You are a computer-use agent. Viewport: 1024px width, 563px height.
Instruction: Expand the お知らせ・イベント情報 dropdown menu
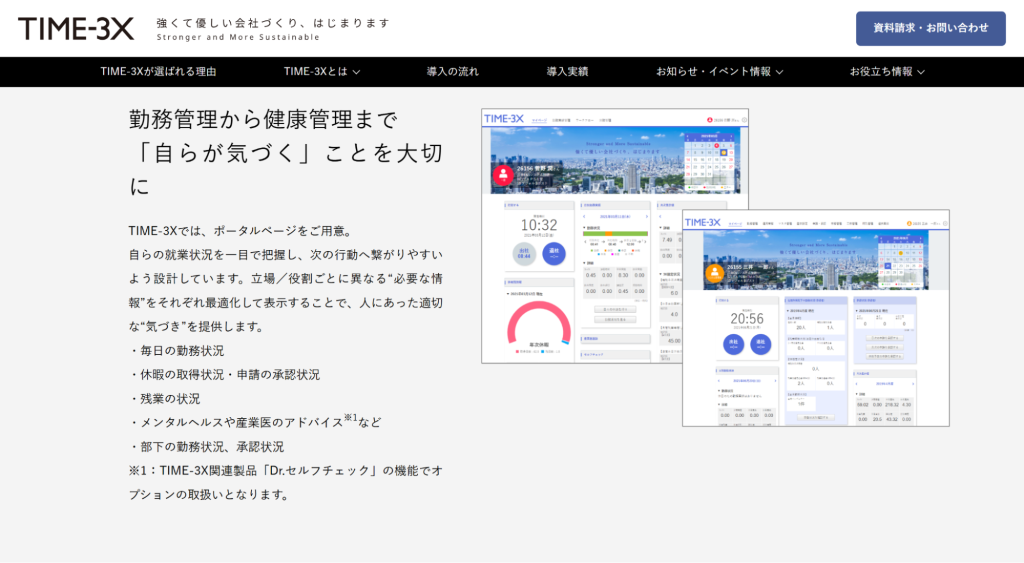click(719, 72)
